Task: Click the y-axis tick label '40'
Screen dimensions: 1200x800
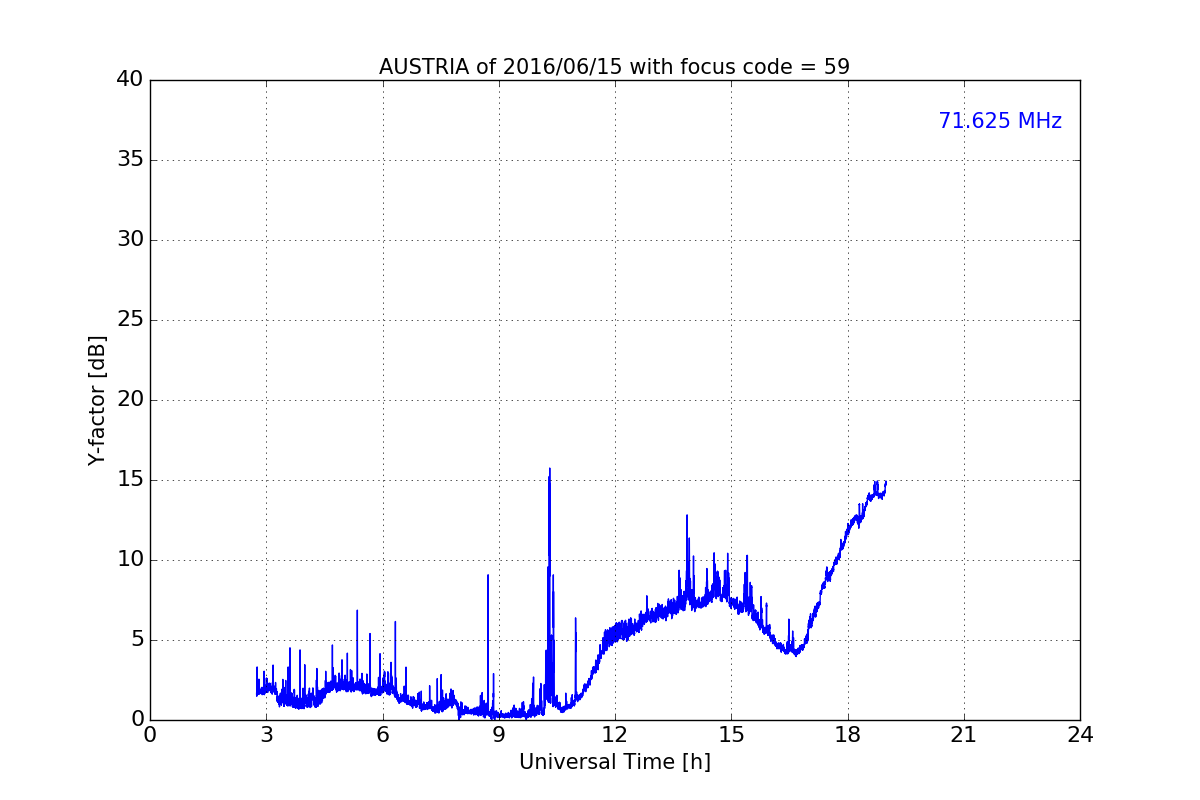Action: pos(130,80)
